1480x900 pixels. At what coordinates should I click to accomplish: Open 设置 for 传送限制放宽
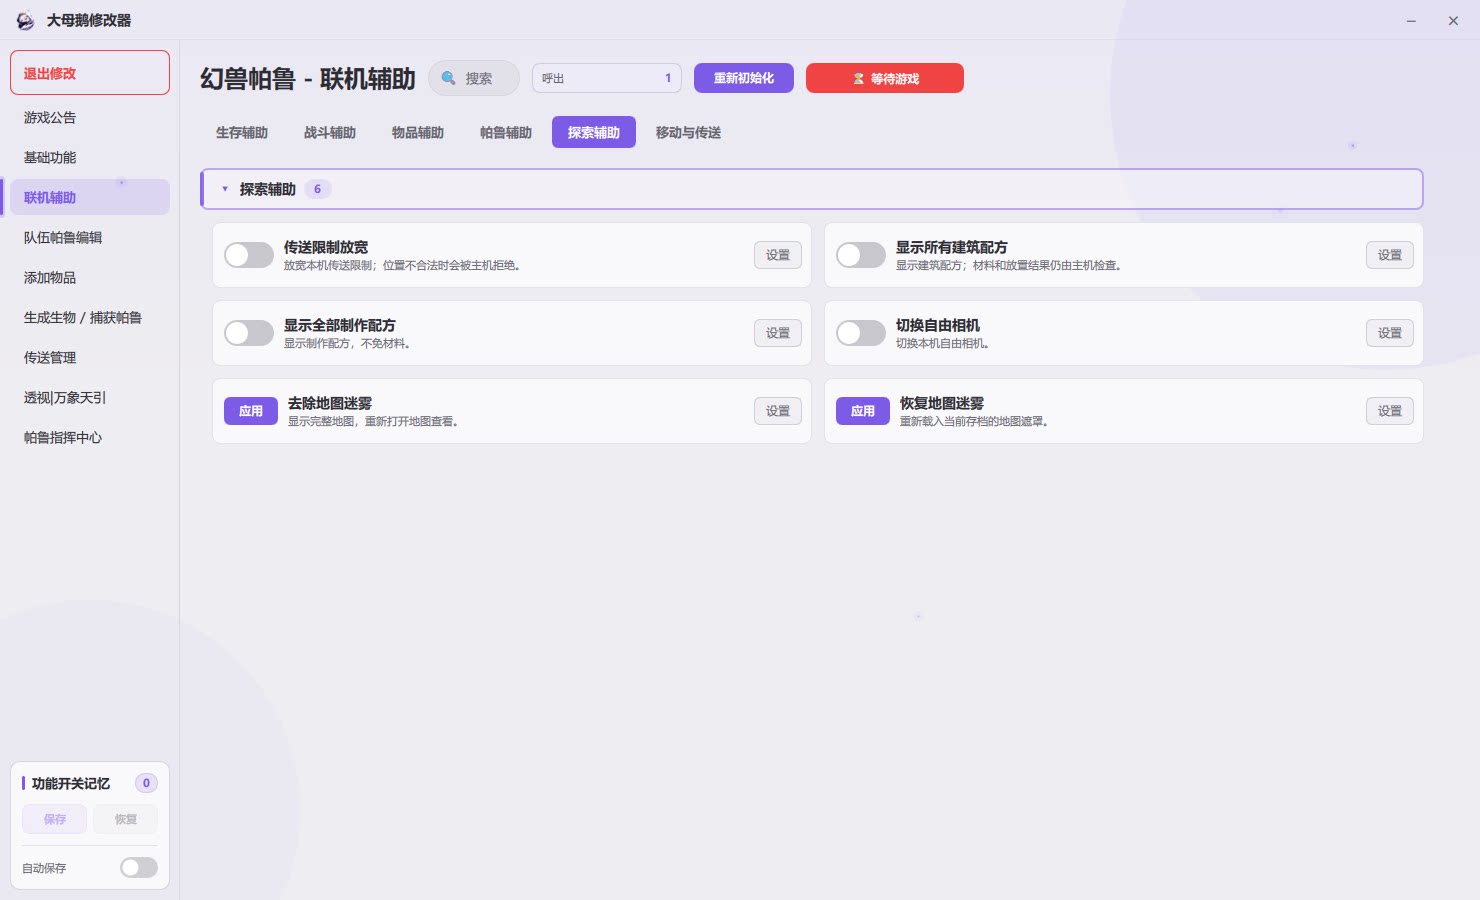[x=778, y=255]
